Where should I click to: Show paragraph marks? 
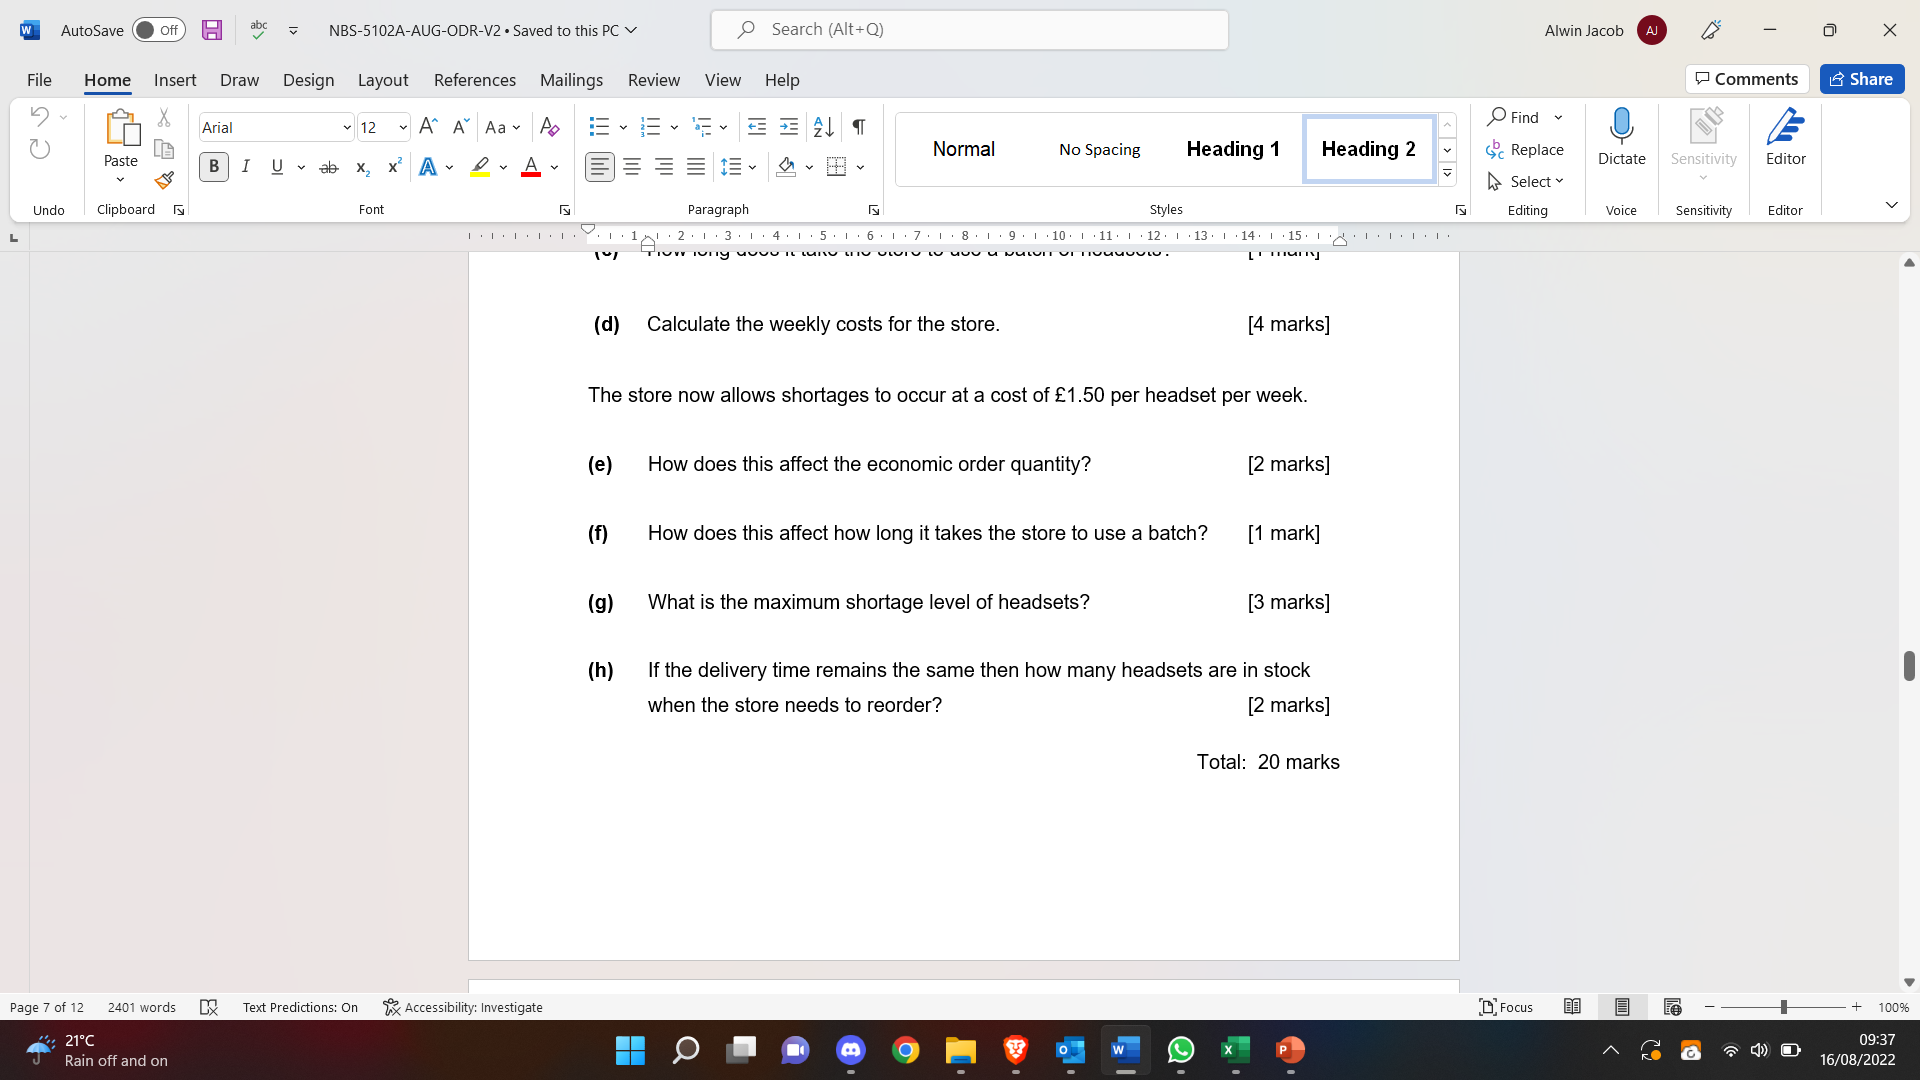pos(858,127)
